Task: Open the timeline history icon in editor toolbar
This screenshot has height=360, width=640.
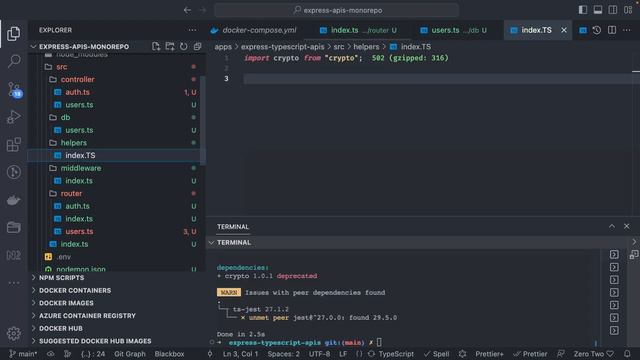Action: (597, 30)
